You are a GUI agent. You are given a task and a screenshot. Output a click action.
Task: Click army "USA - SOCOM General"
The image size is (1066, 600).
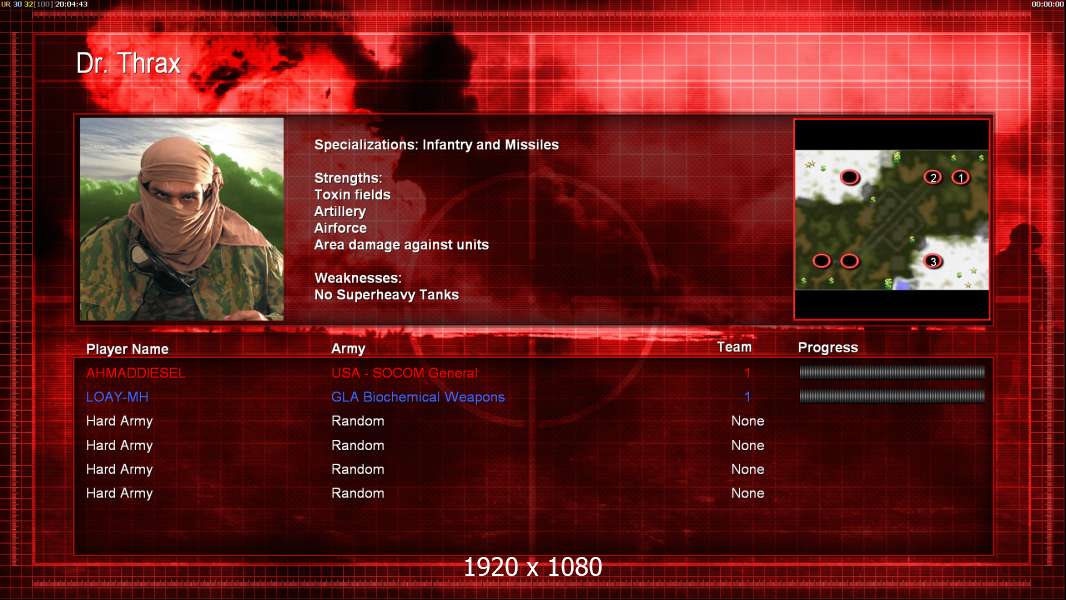405,373
